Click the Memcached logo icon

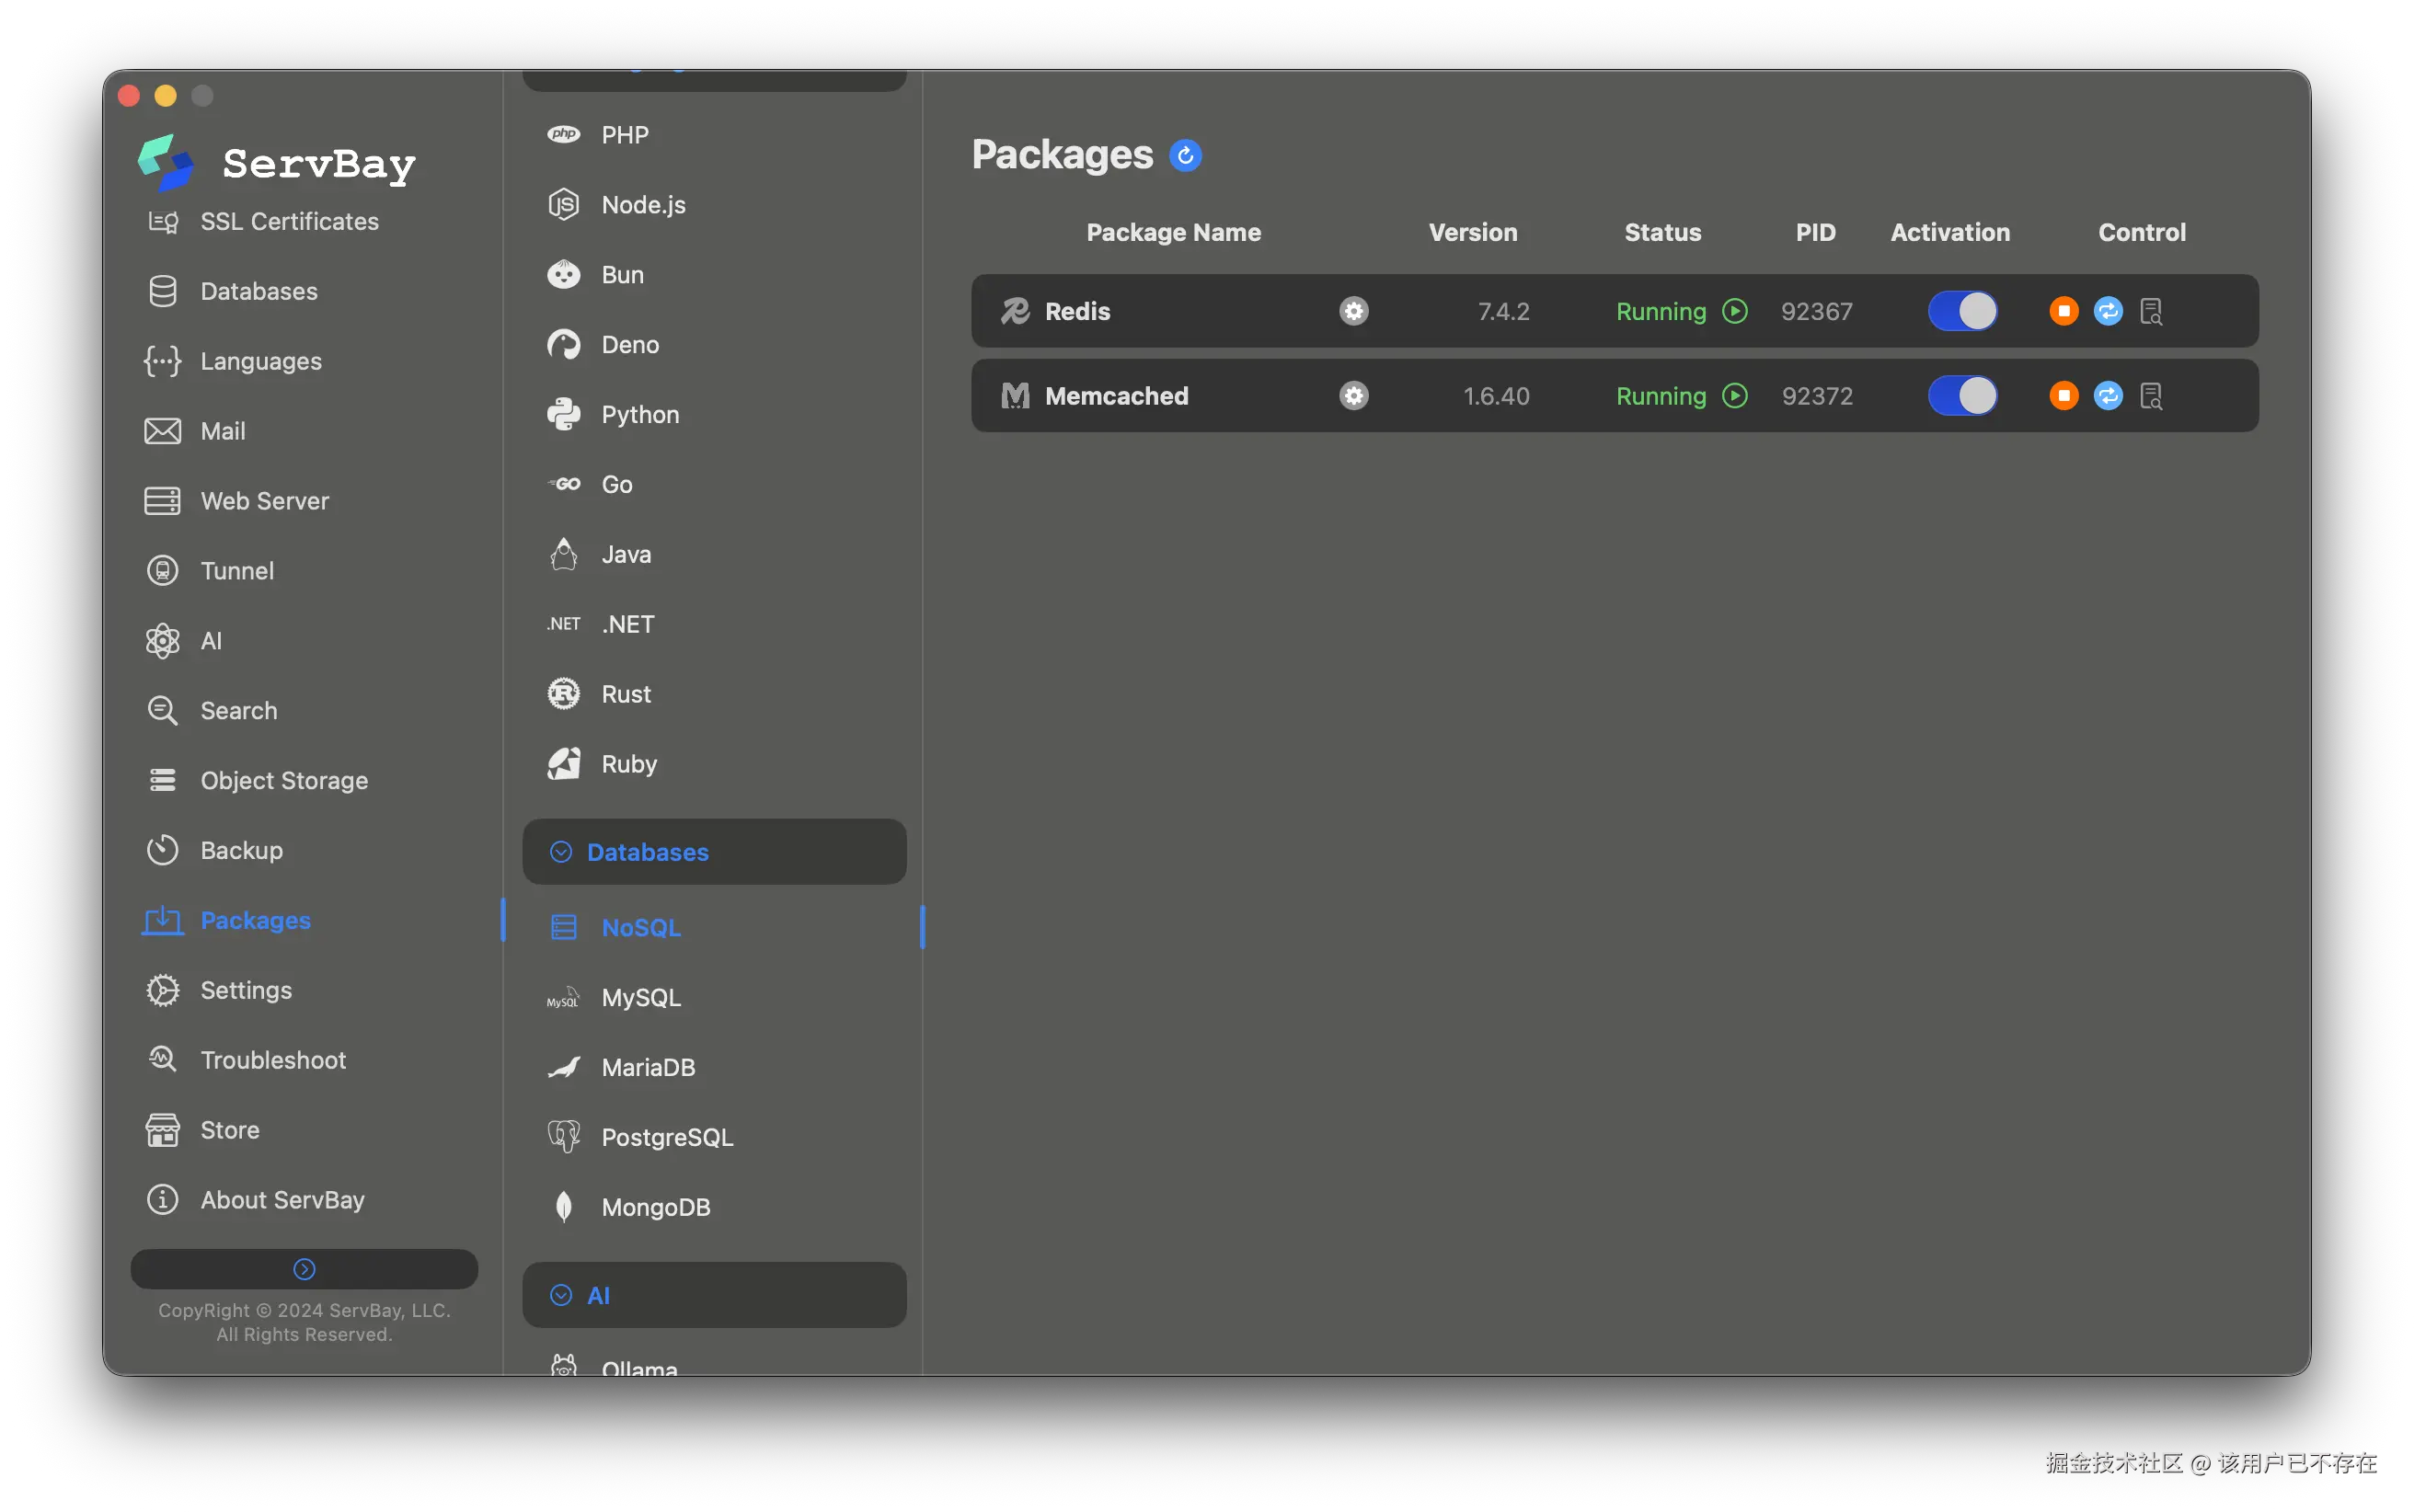1015,396
